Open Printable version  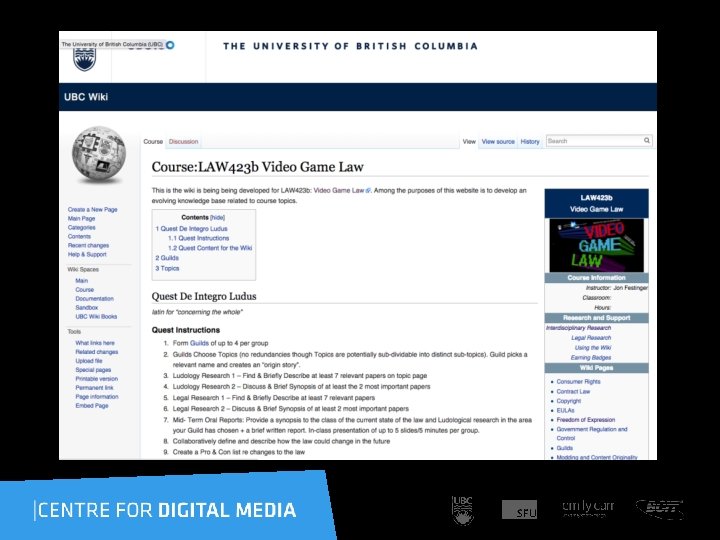(x=96, y=379)
